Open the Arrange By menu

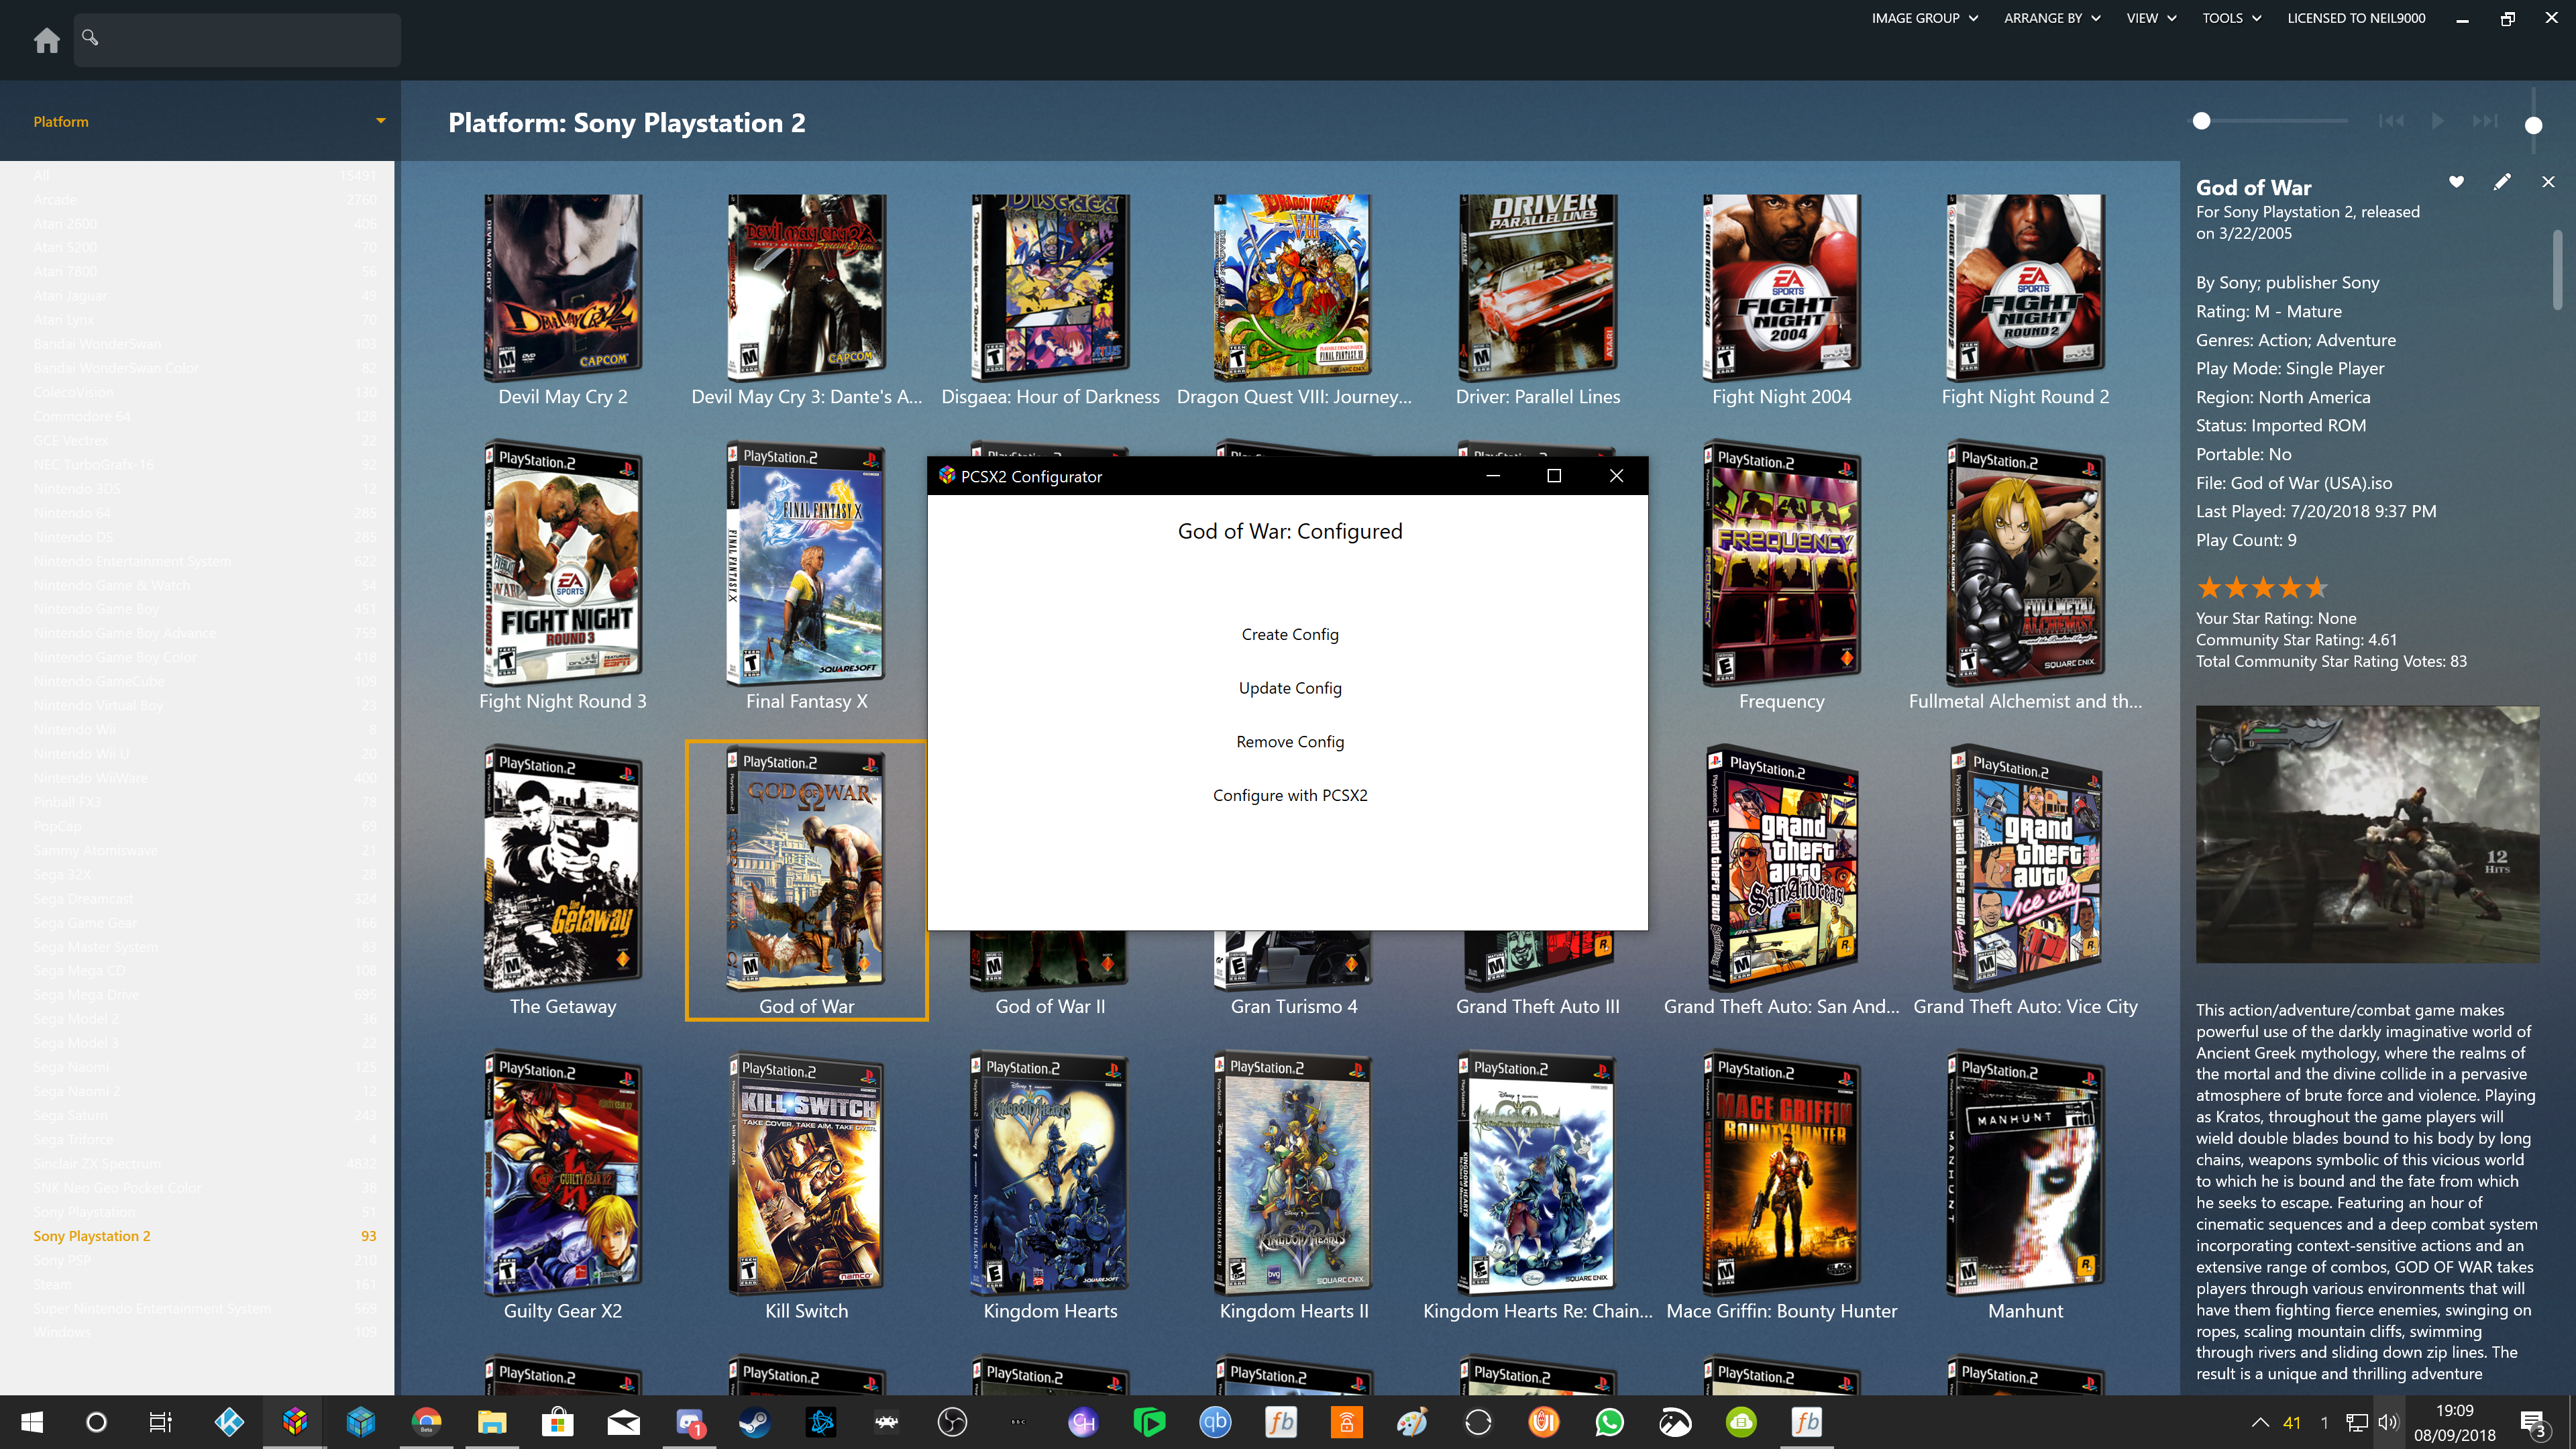2052,18
